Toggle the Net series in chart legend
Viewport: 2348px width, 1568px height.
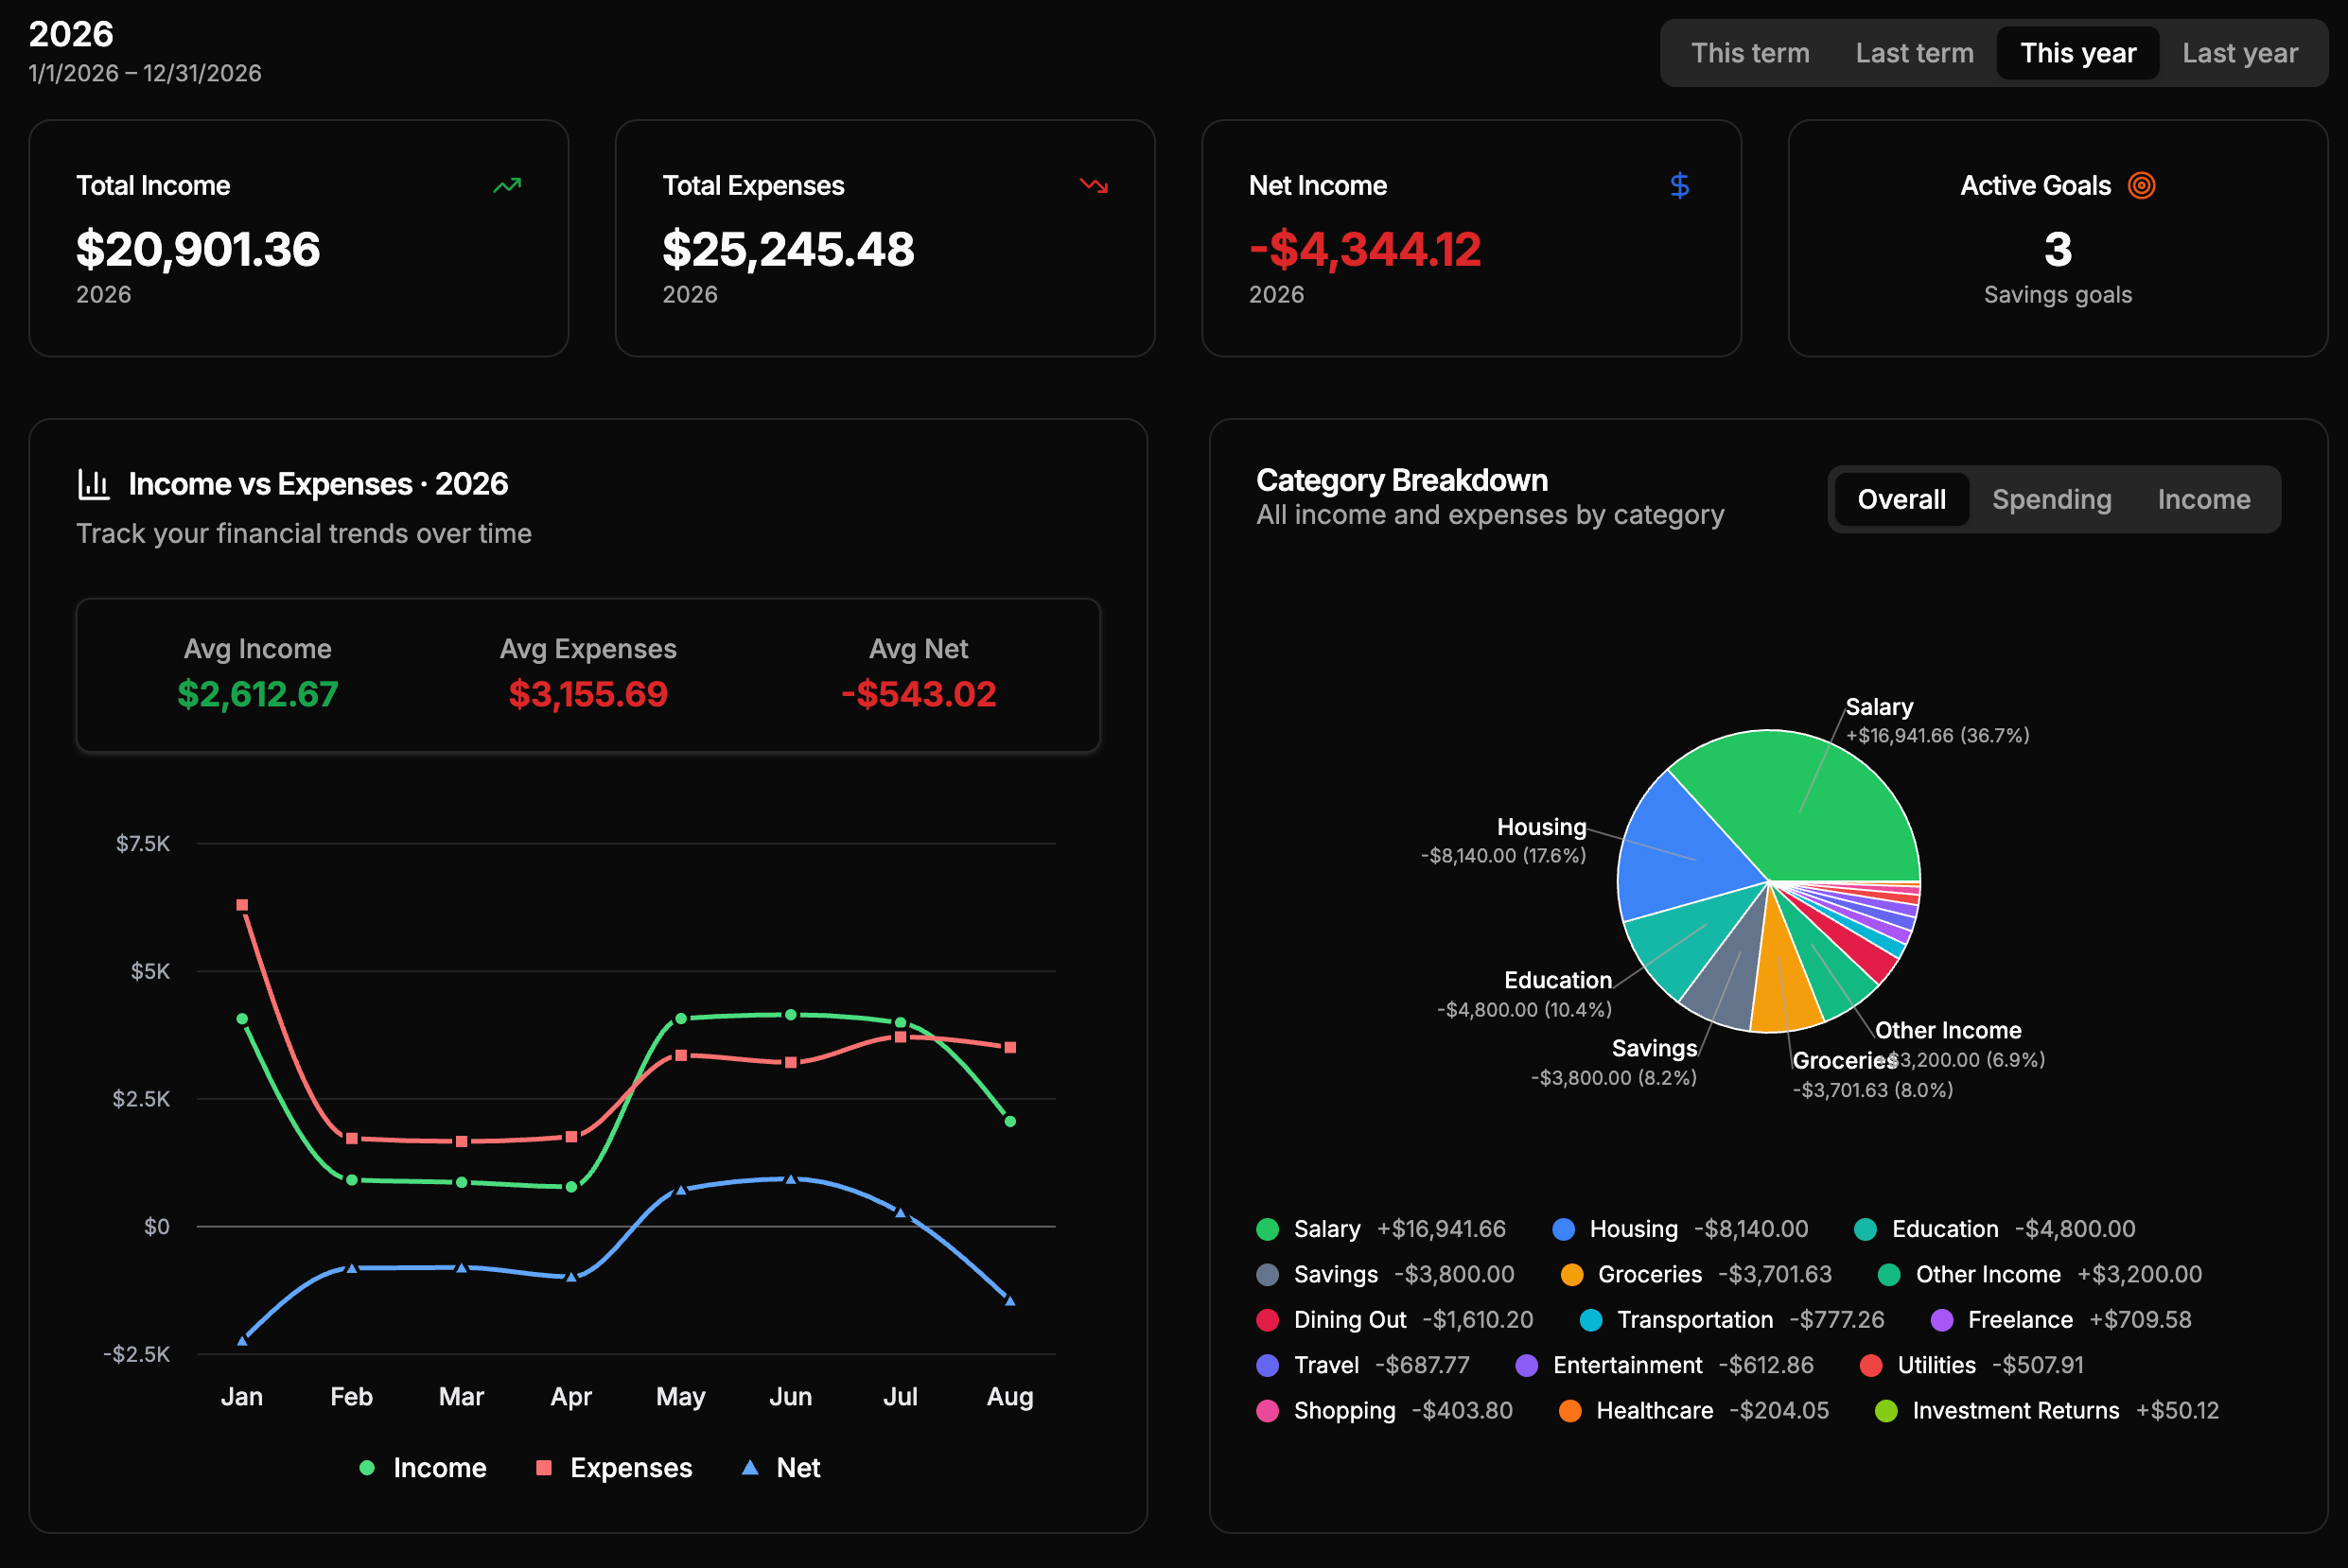coord(781,1467)
